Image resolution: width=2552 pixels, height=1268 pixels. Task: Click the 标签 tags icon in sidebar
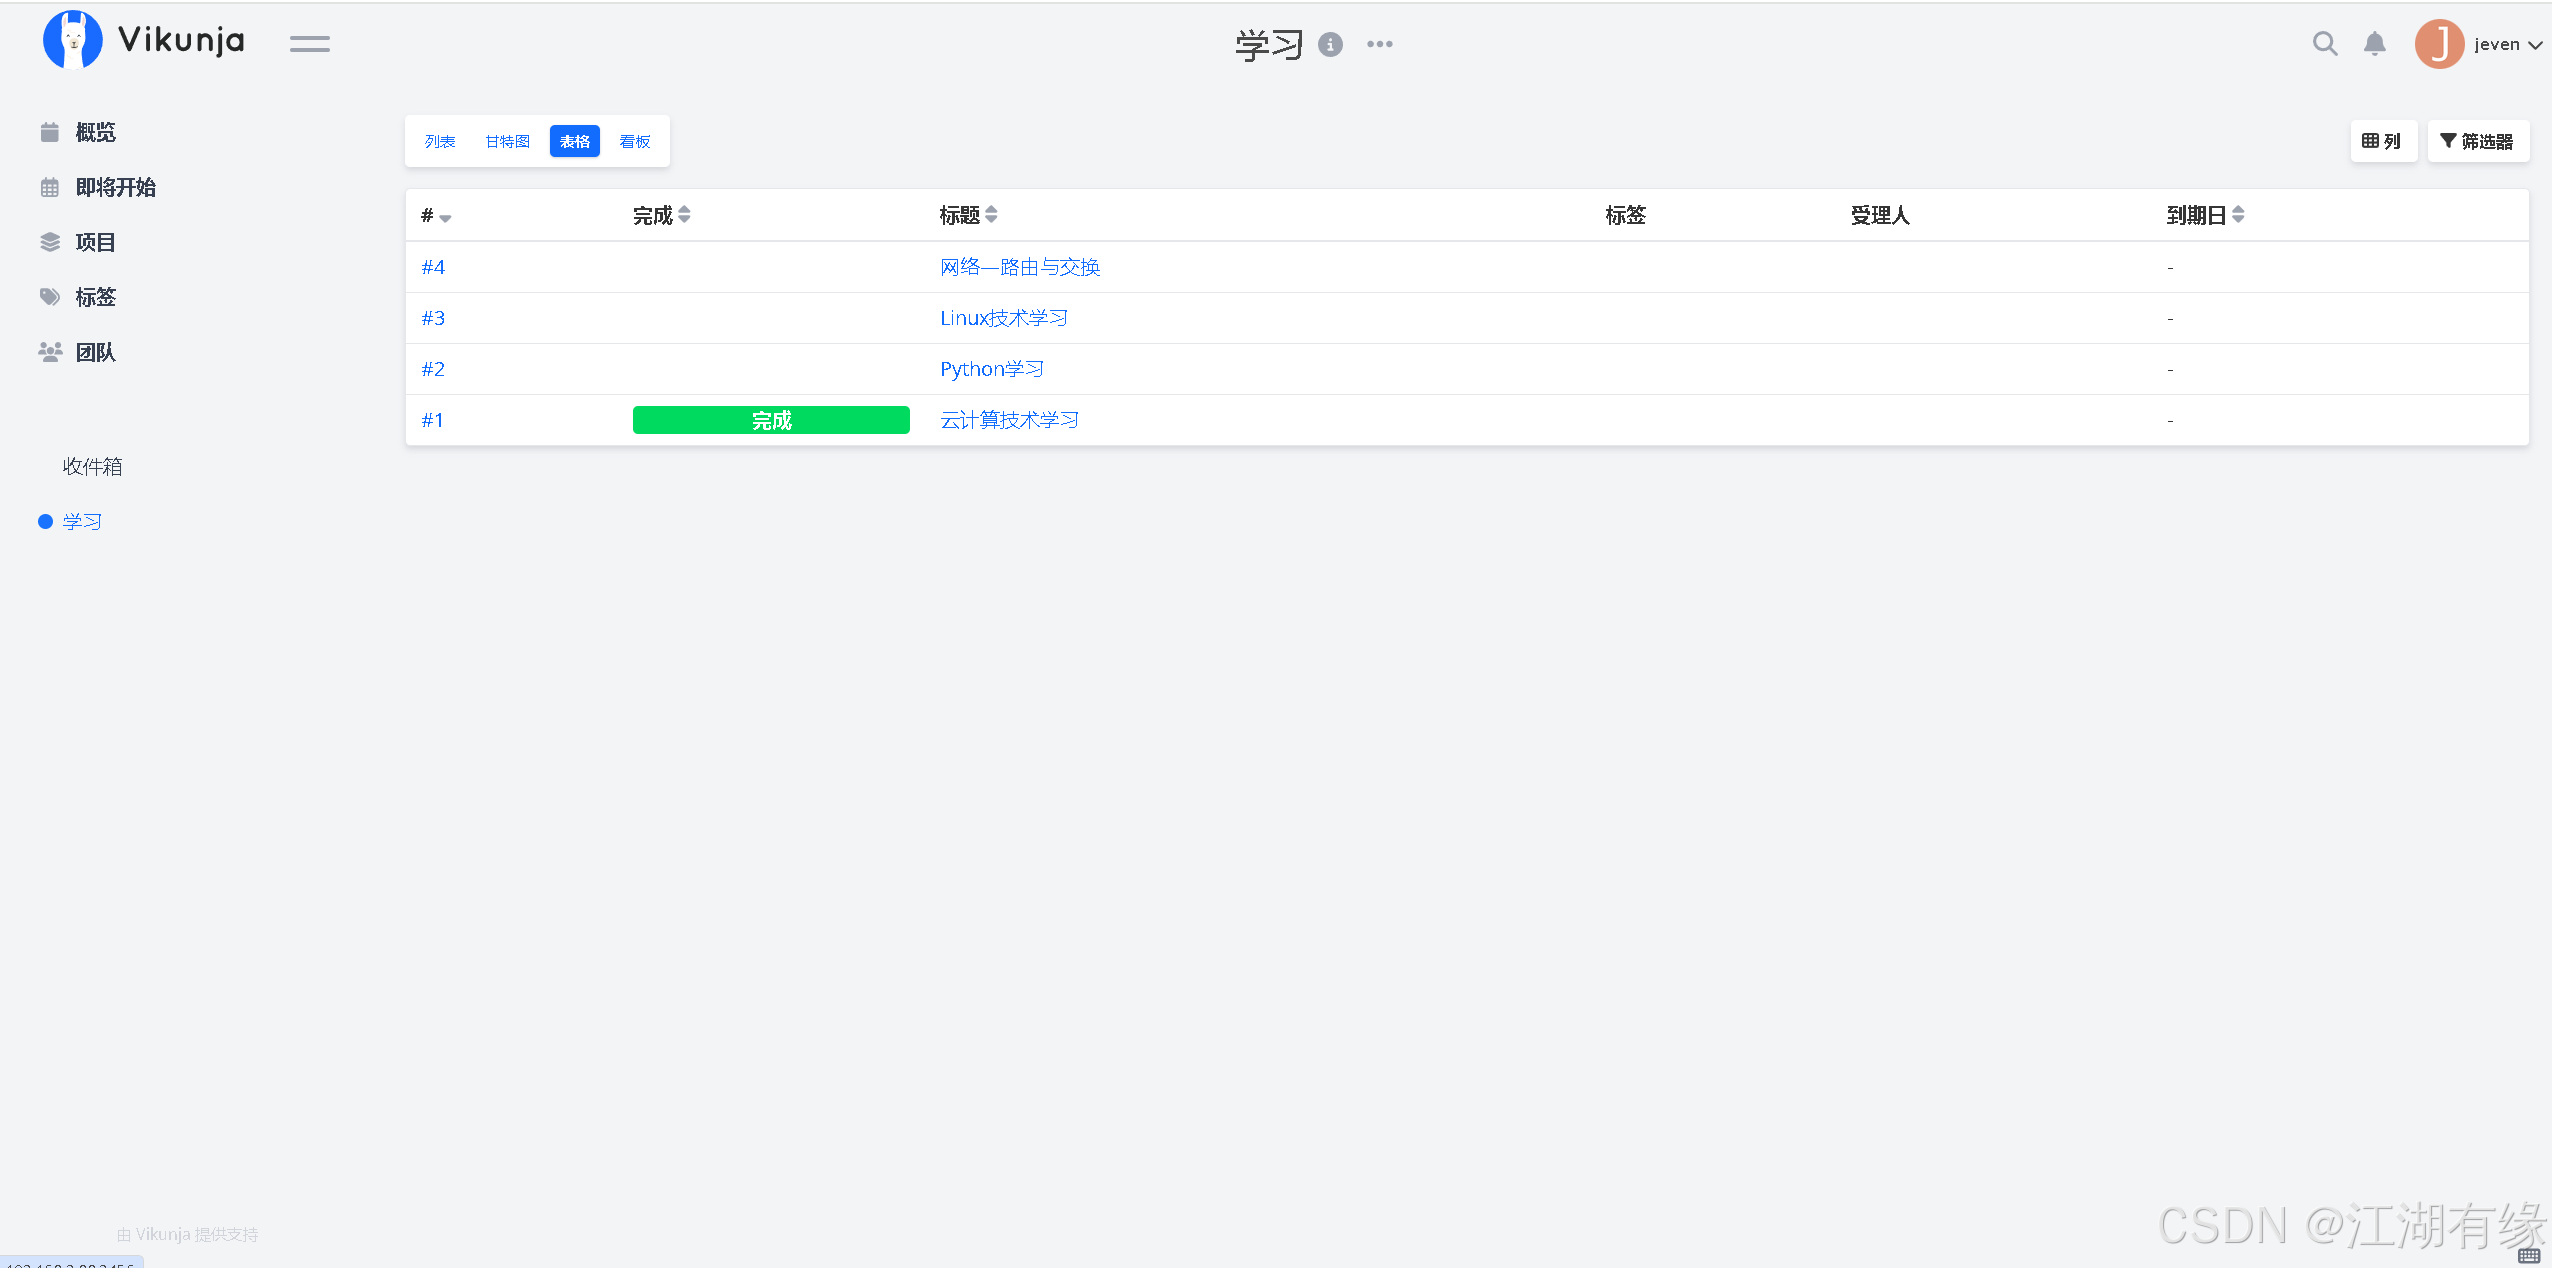tap(50, 297)
